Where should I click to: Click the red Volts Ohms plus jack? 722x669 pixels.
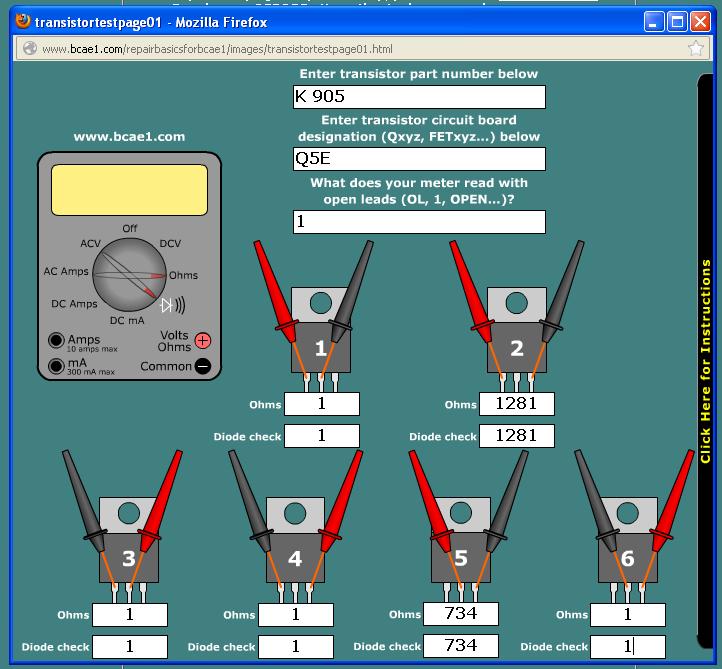(203, 340)
